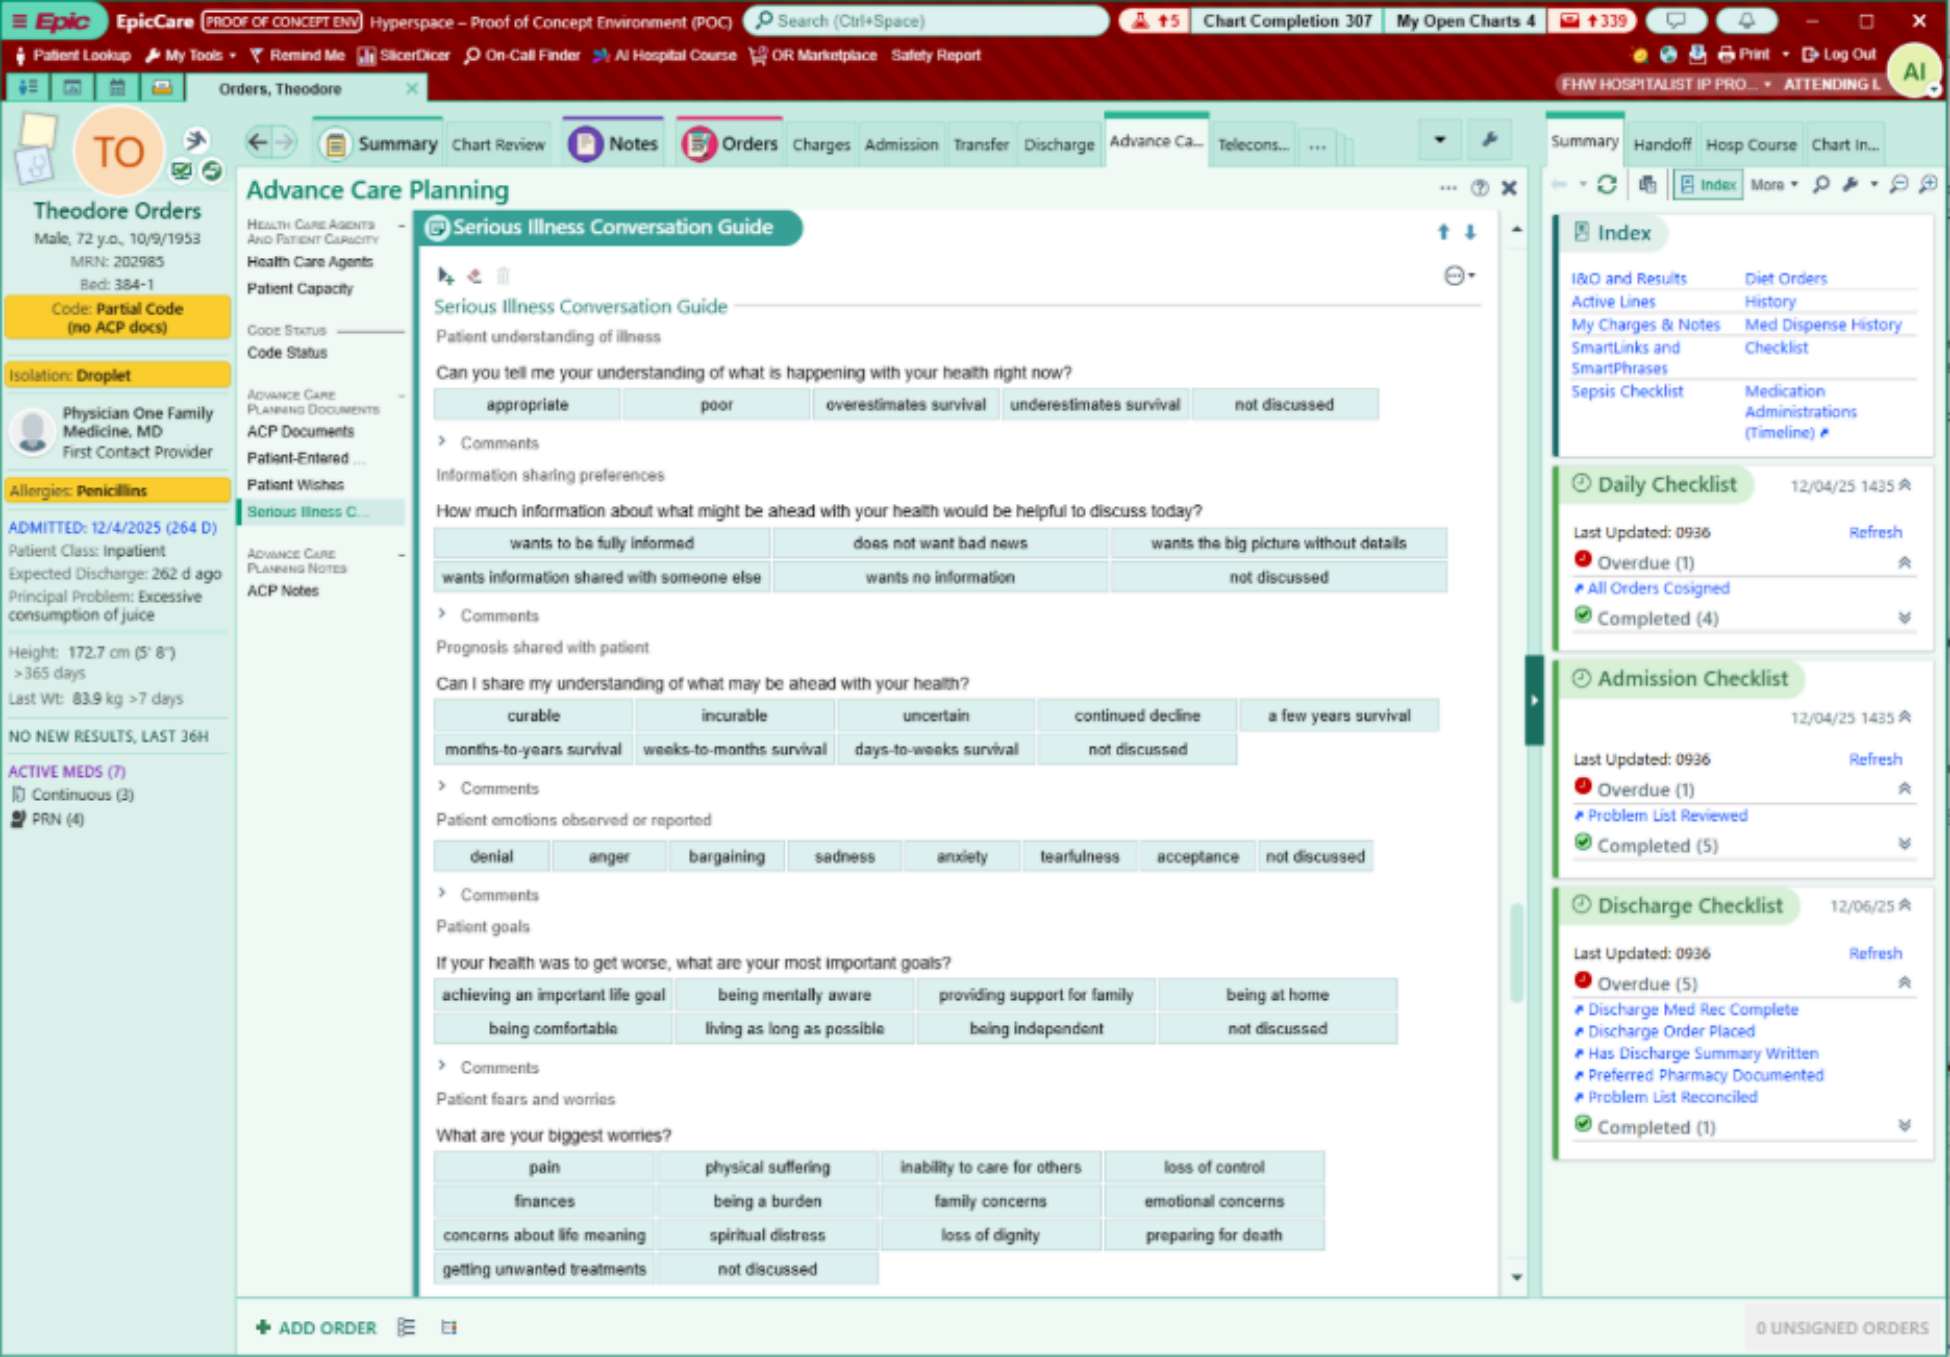Click the ADD ORDER button
1950x1357 pixels.
(x=316, y=1328)
